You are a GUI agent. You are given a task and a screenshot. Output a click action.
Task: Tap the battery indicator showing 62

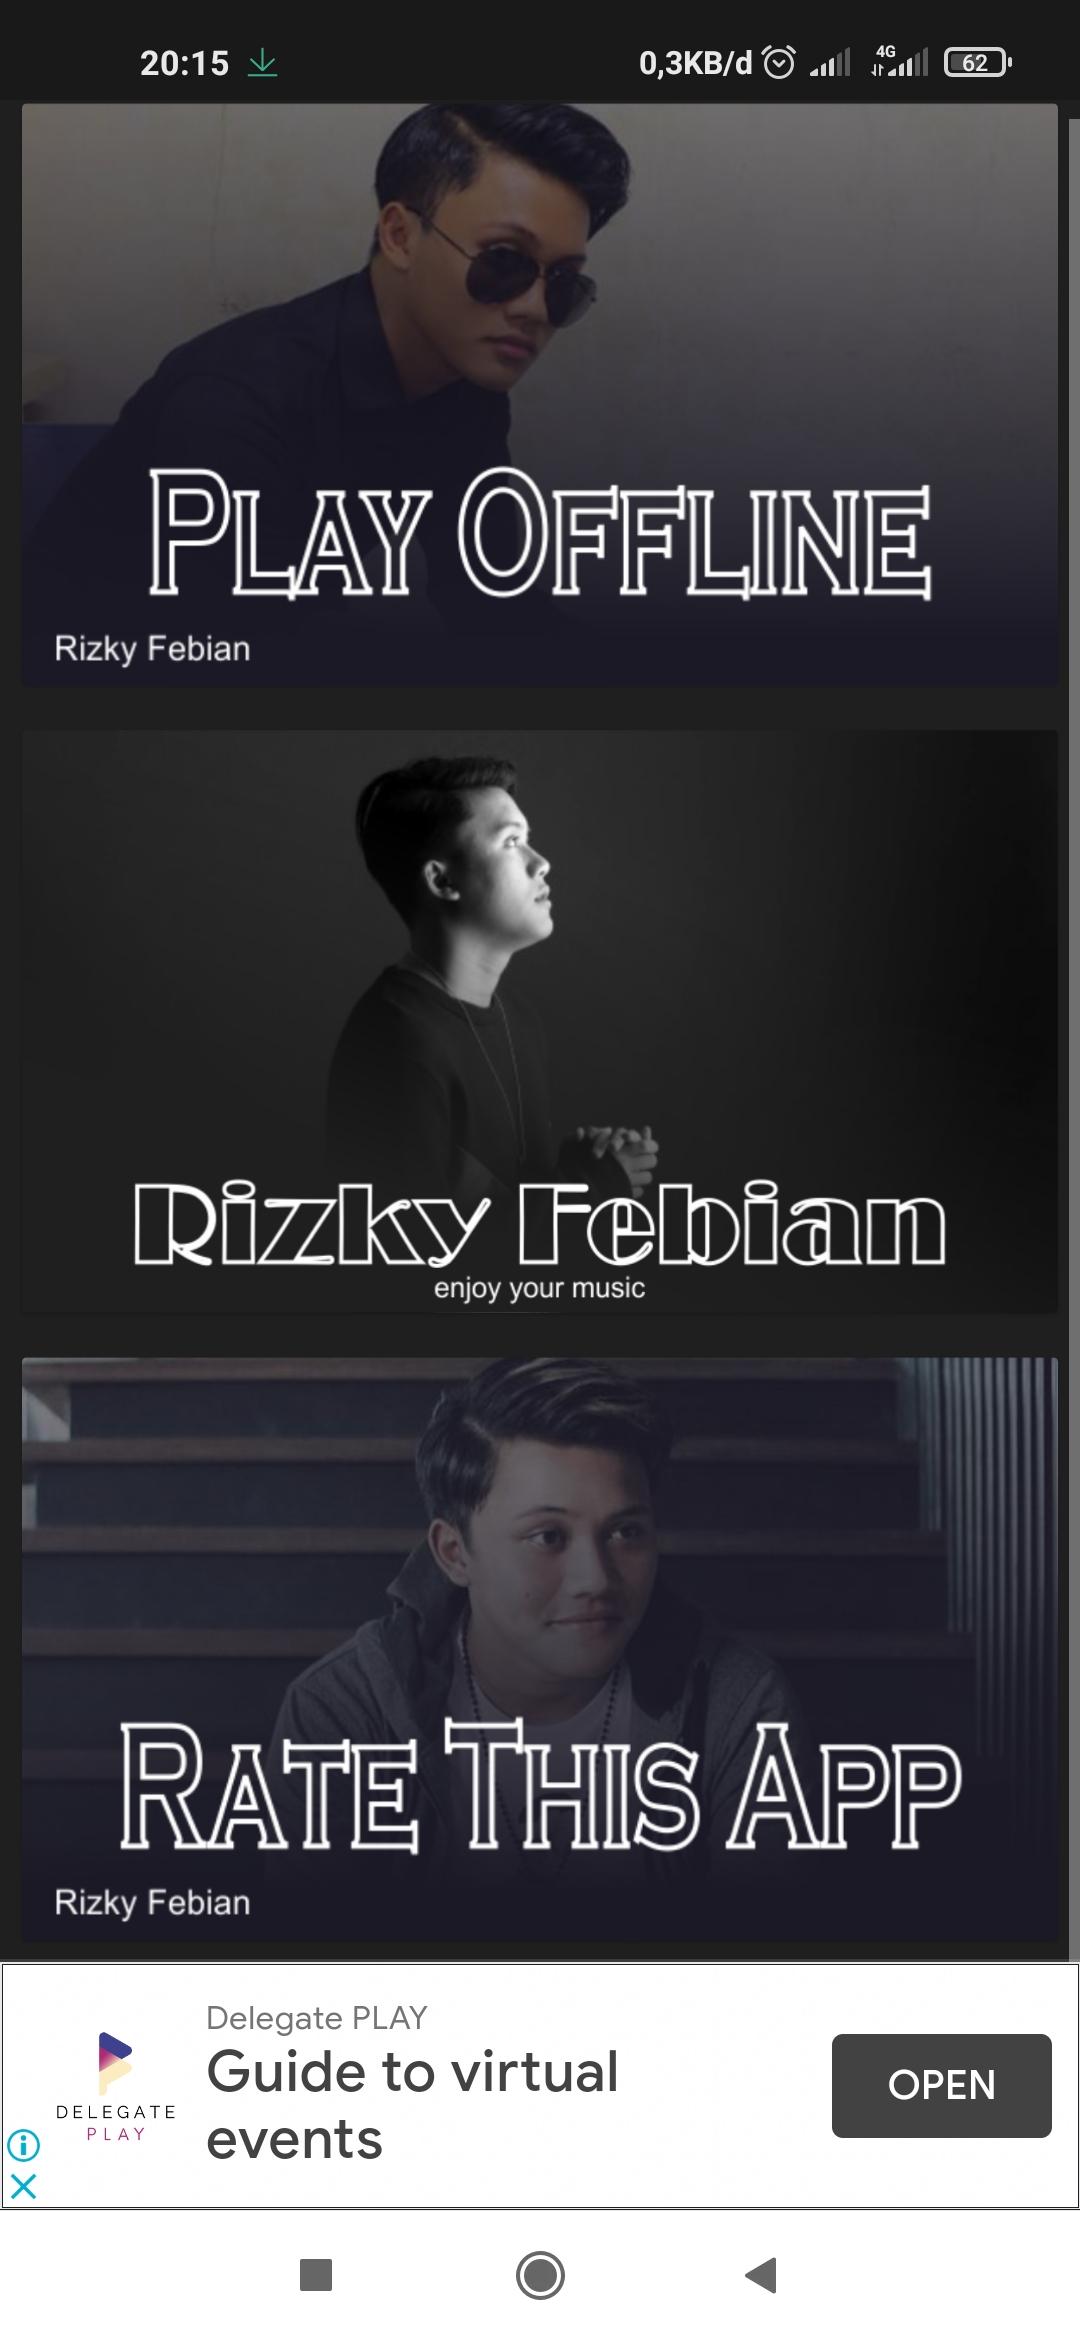(x=978, y=63)
